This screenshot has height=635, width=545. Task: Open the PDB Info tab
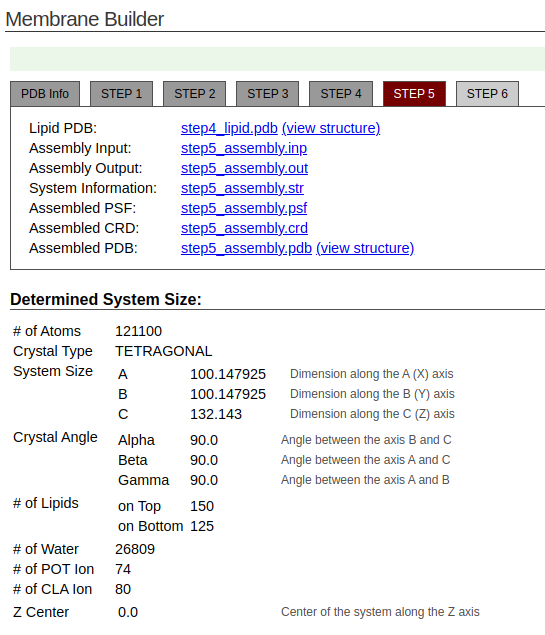coord(45,94)
